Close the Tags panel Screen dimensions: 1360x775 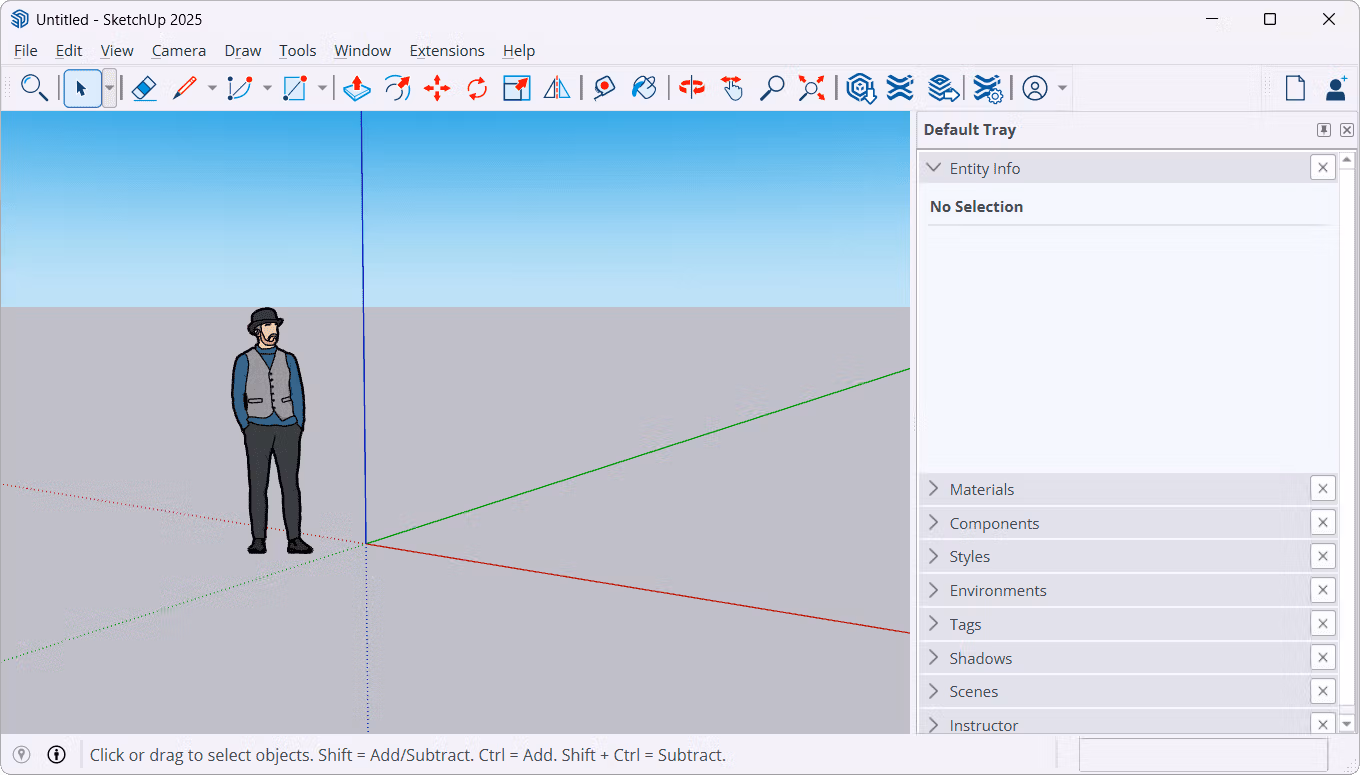[x=1323, y=624]
